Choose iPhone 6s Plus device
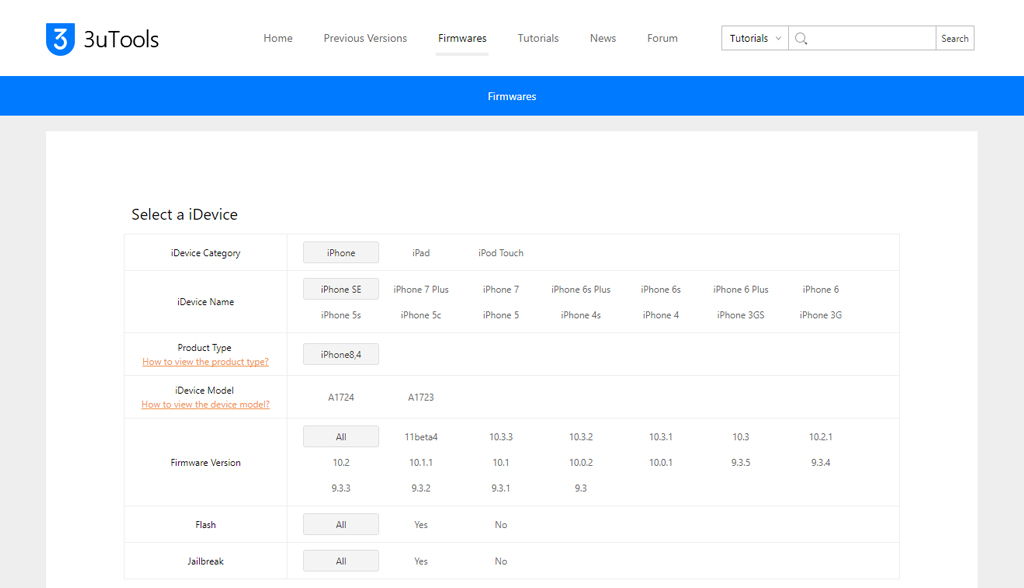1024x588 pixels. (581, 289)
